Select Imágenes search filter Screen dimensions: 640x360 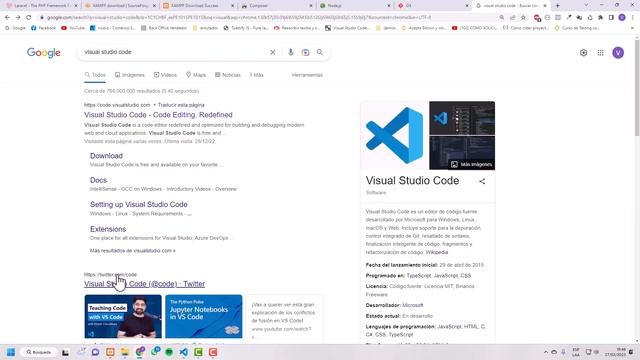coord(130,75)
